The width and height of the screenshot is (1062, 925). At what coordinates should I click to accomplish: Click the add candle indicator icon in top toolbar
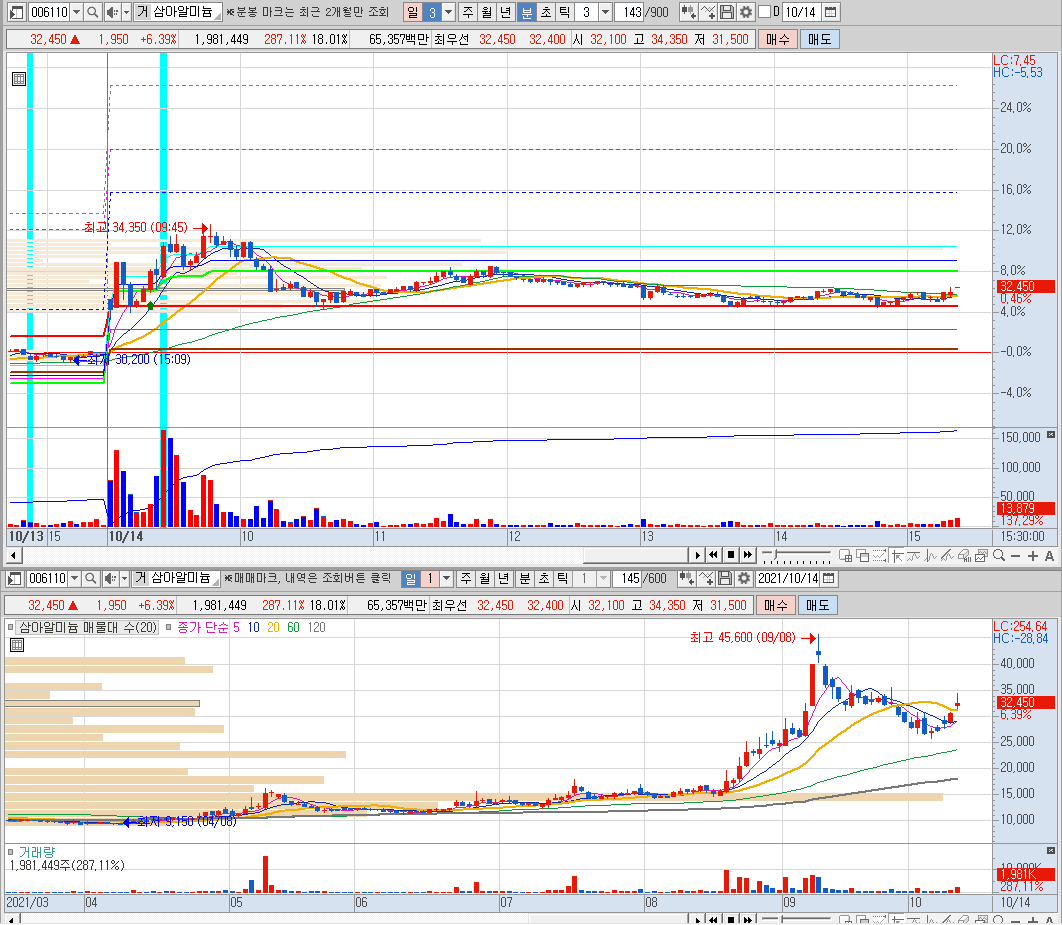[x=689, y=12]
